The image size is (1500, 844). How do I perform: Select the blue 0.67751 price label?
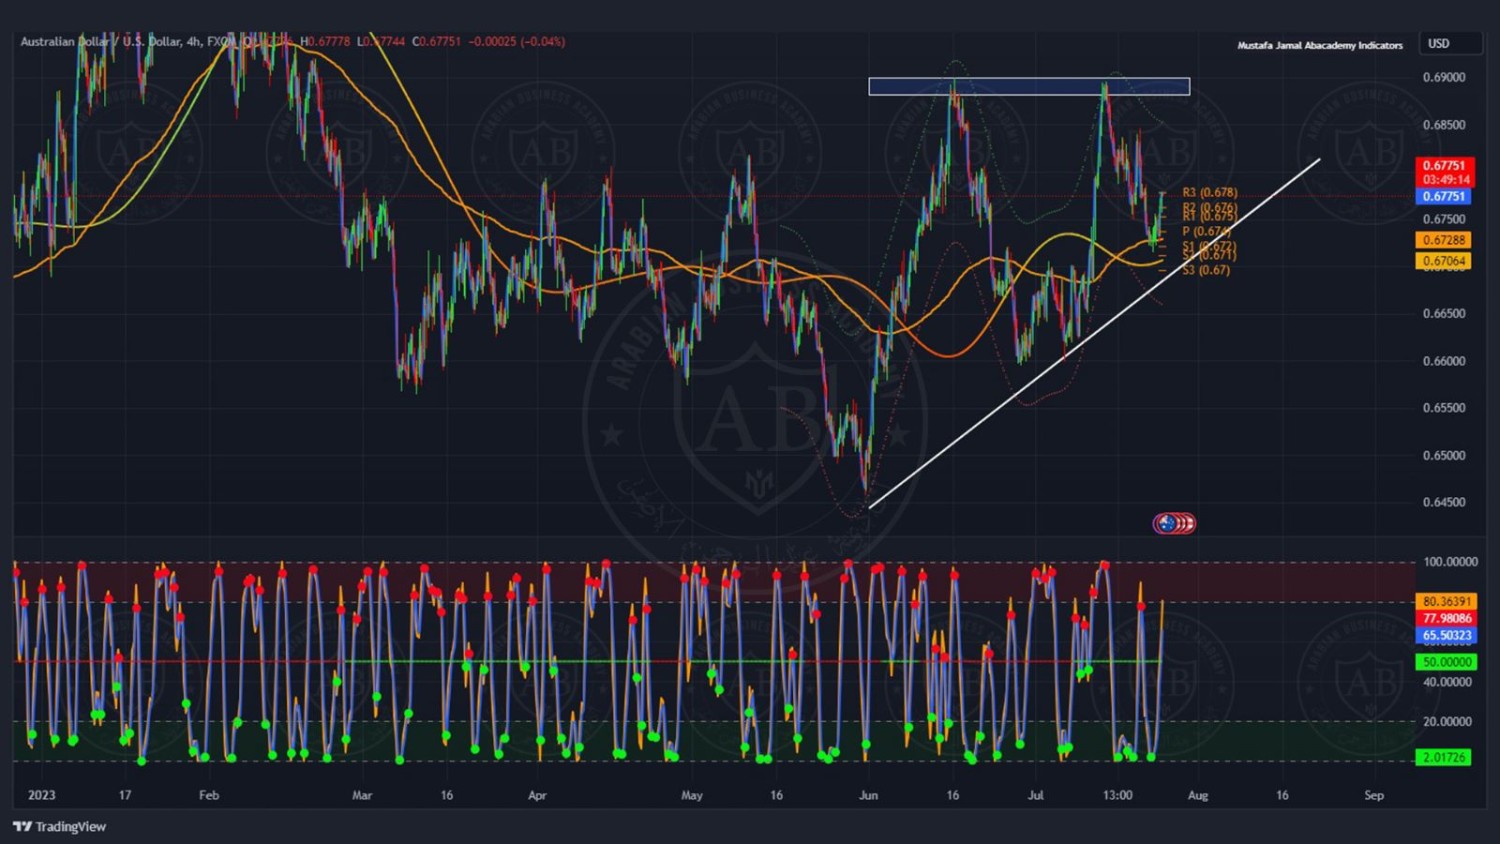tap(1445, 196)
